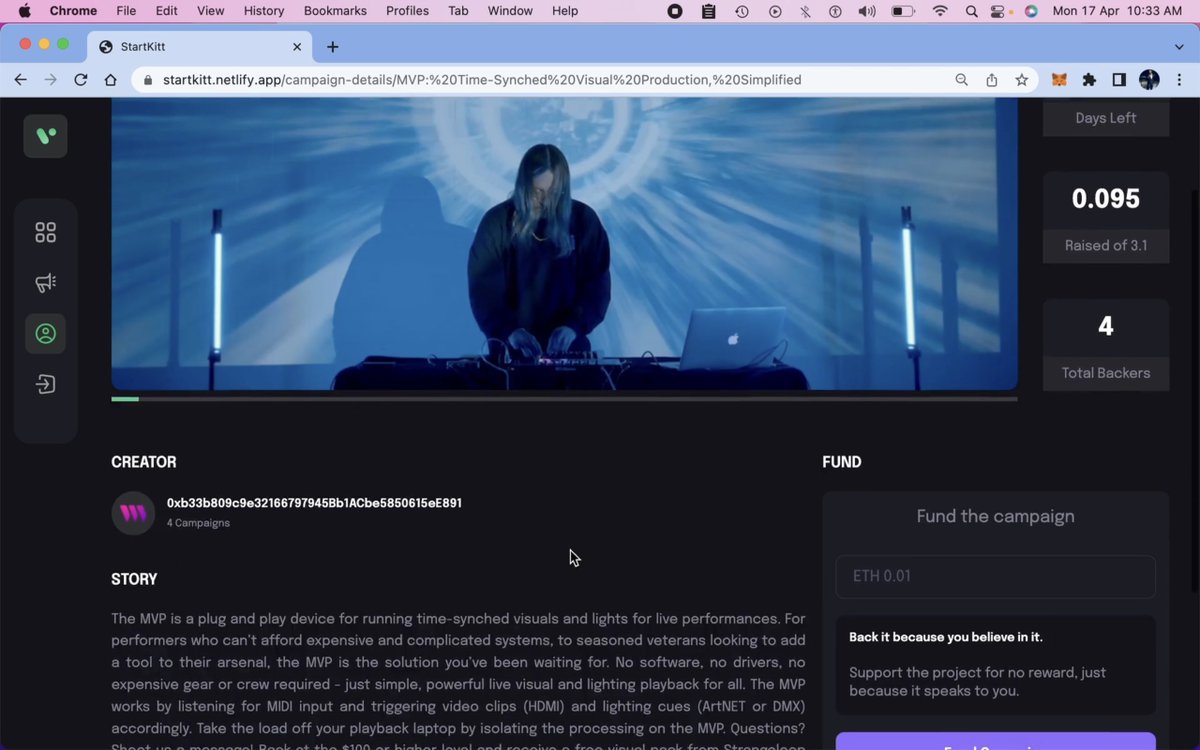Image resolution: width=1200 pixels, height=750 pixels.
Task: Open the Profiles menu
Action: [x=407, y=11]
